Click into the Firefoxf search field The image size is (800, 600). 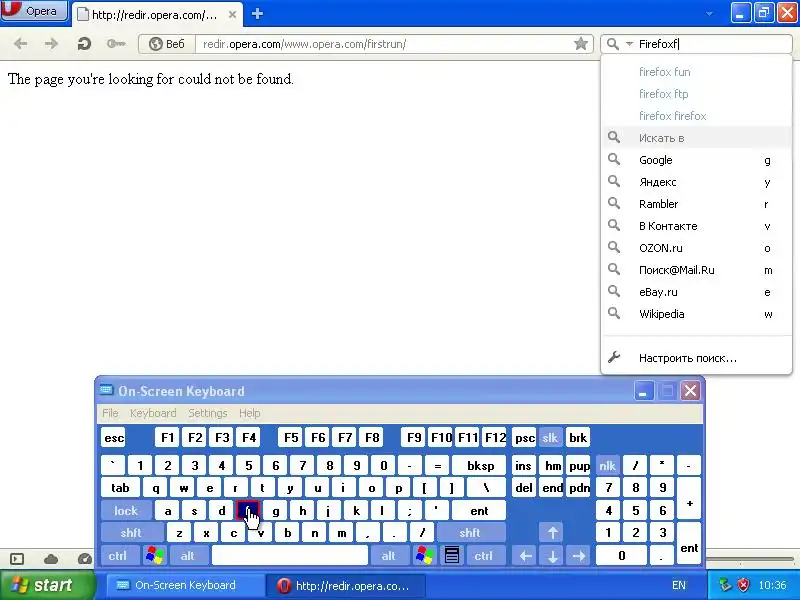click(x=712, y=44)
